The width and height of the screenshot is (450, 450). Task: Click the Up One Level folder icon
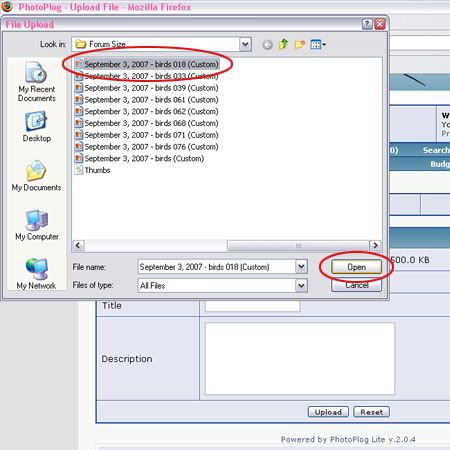pyautogui.click(x=283, y=44)
